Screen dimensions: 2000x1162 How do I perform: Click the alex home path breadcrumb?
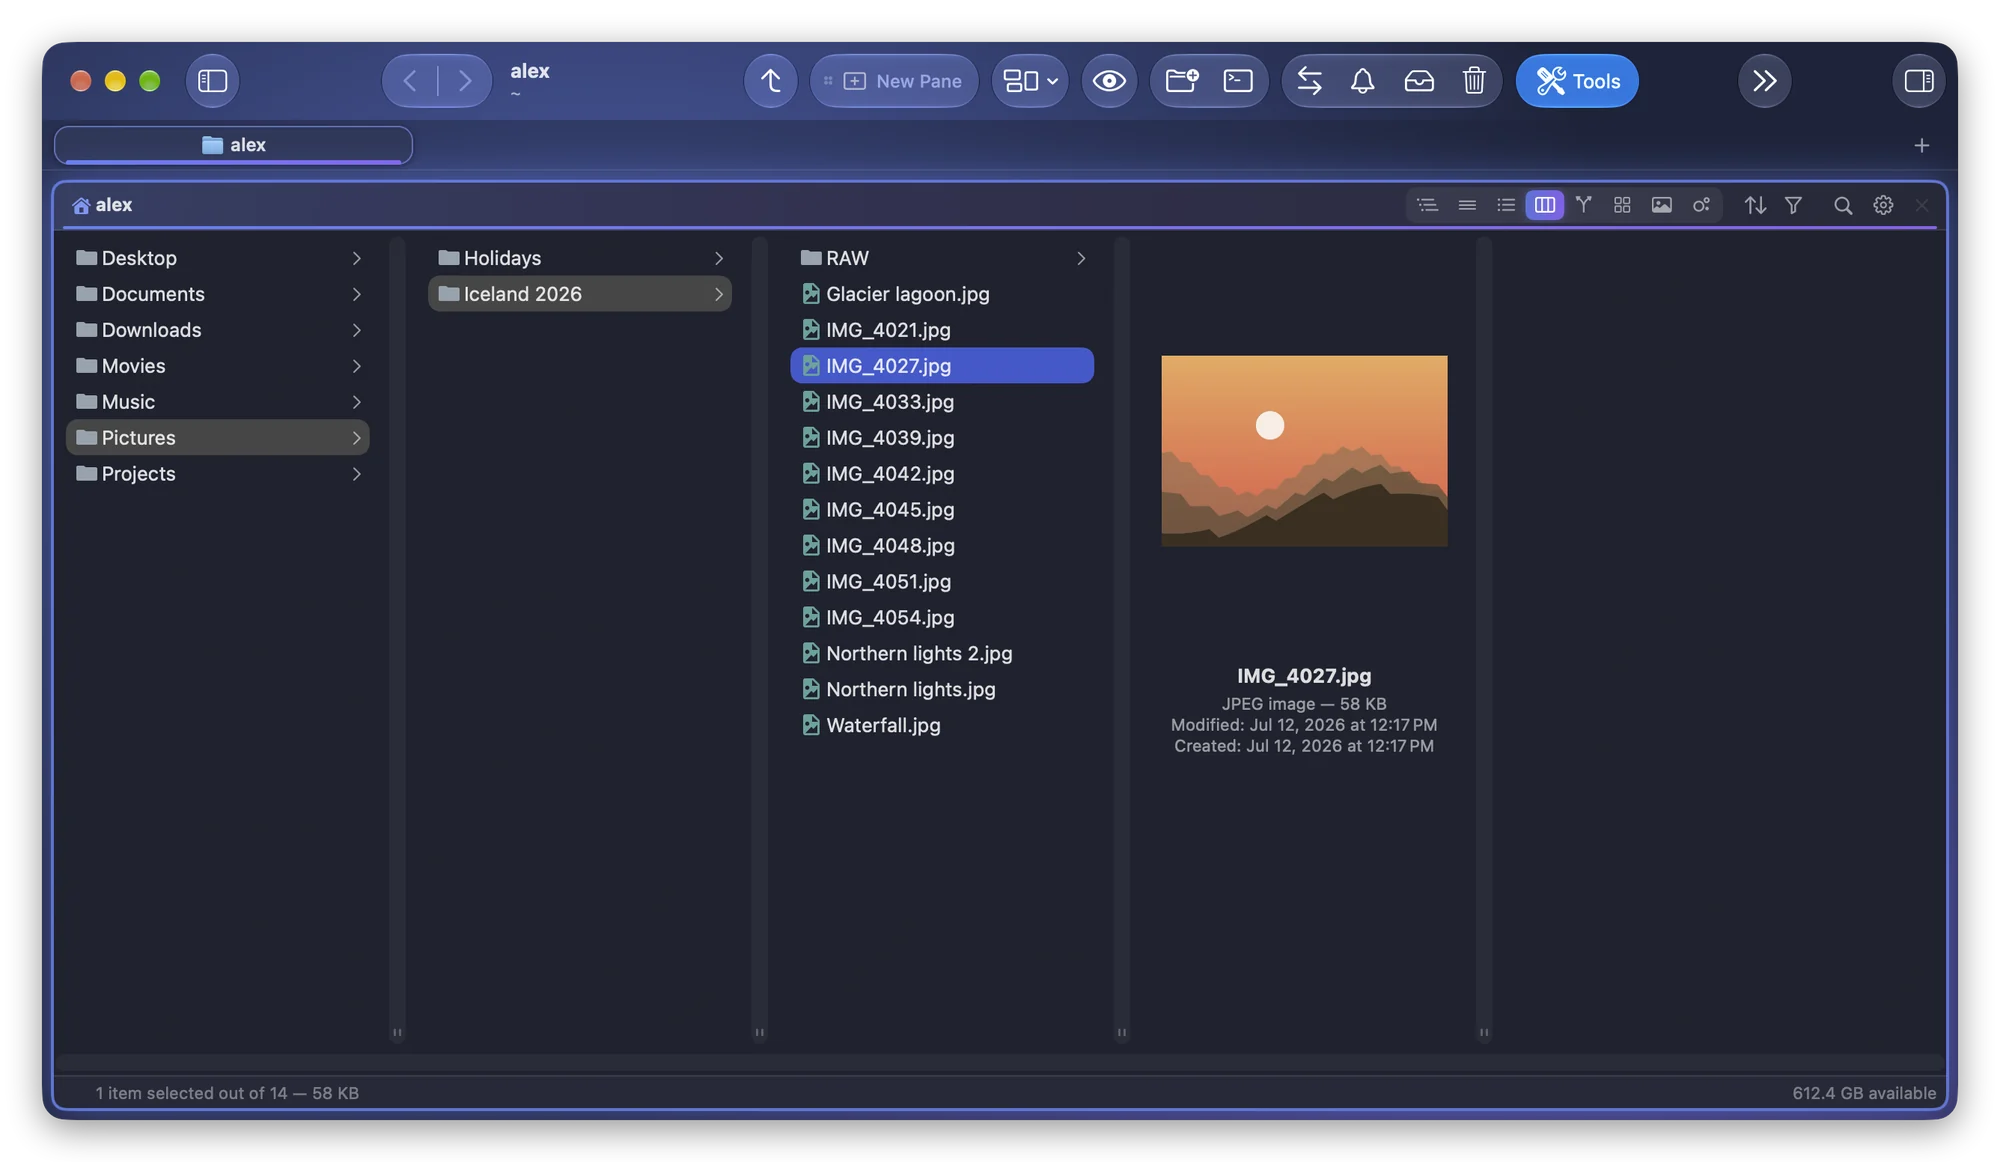[x=102, y=205]
